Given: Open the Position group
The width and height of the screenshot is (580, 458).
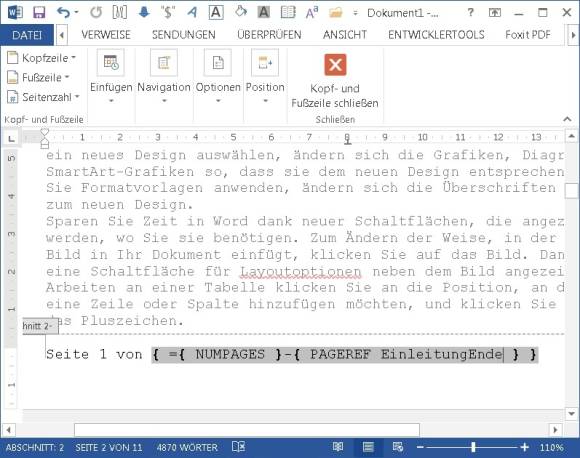Looking at the screenshot, I should 265,76.
